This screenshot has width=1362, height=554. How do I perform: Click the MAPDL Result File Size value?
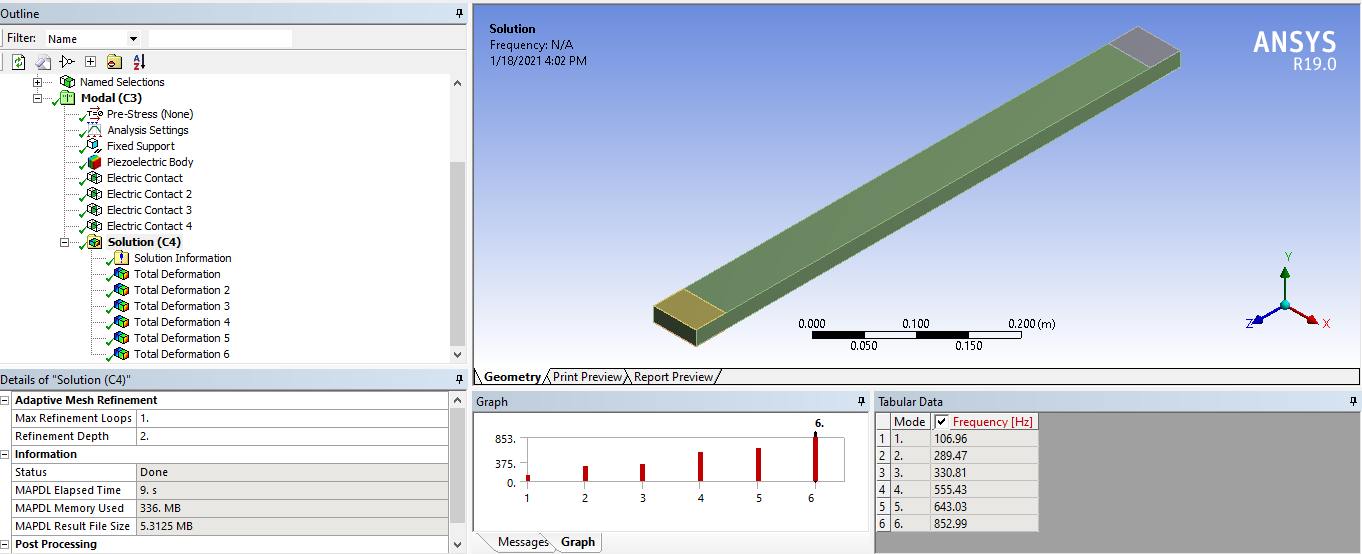click(x=292, y=526)
